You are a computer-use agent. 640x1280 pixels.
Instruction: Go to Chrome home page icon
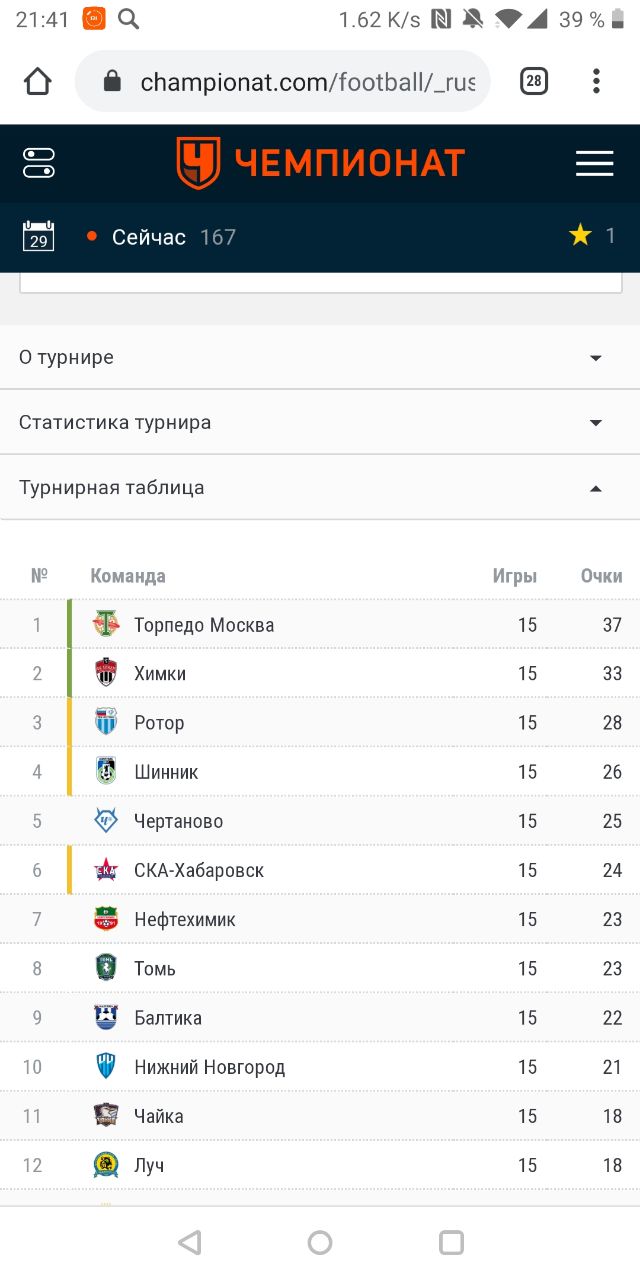[x=37, y=81]
